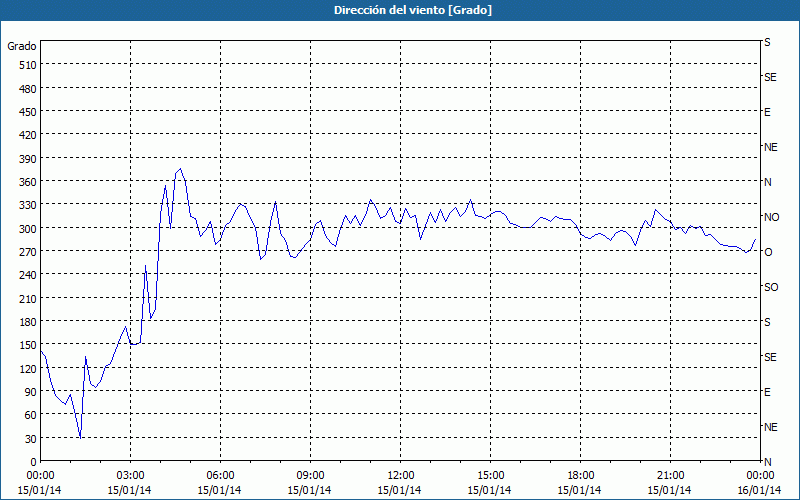
Task: Select the 390 value on the y-axis
Action: point(28,159)
